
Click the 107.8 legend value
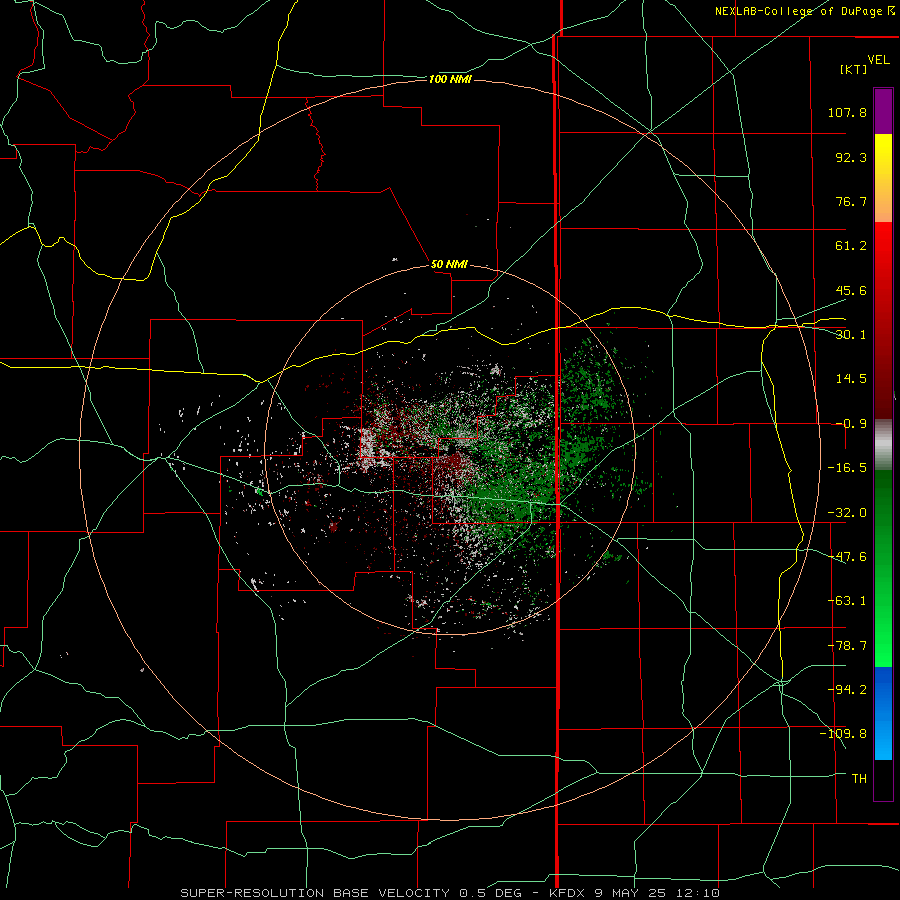tap(847, 112)
